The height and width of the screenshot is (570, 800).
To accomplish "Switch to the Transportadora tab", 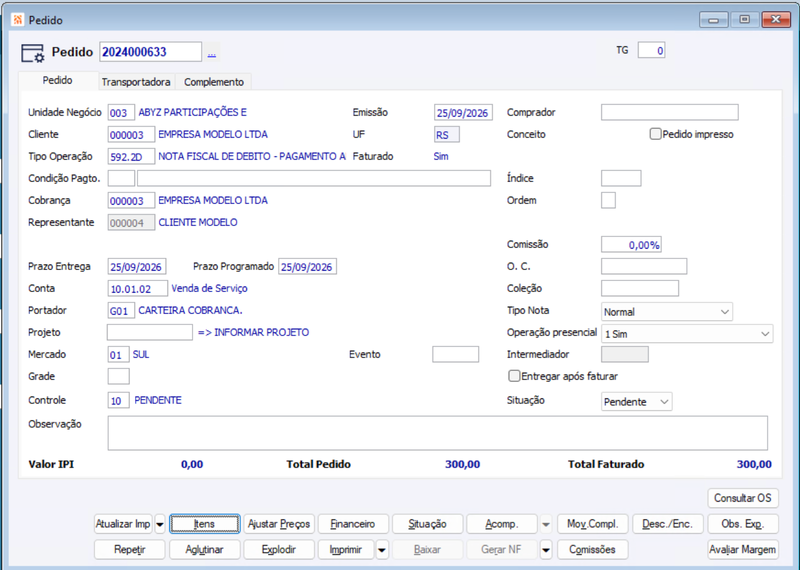I will point(136,82).
